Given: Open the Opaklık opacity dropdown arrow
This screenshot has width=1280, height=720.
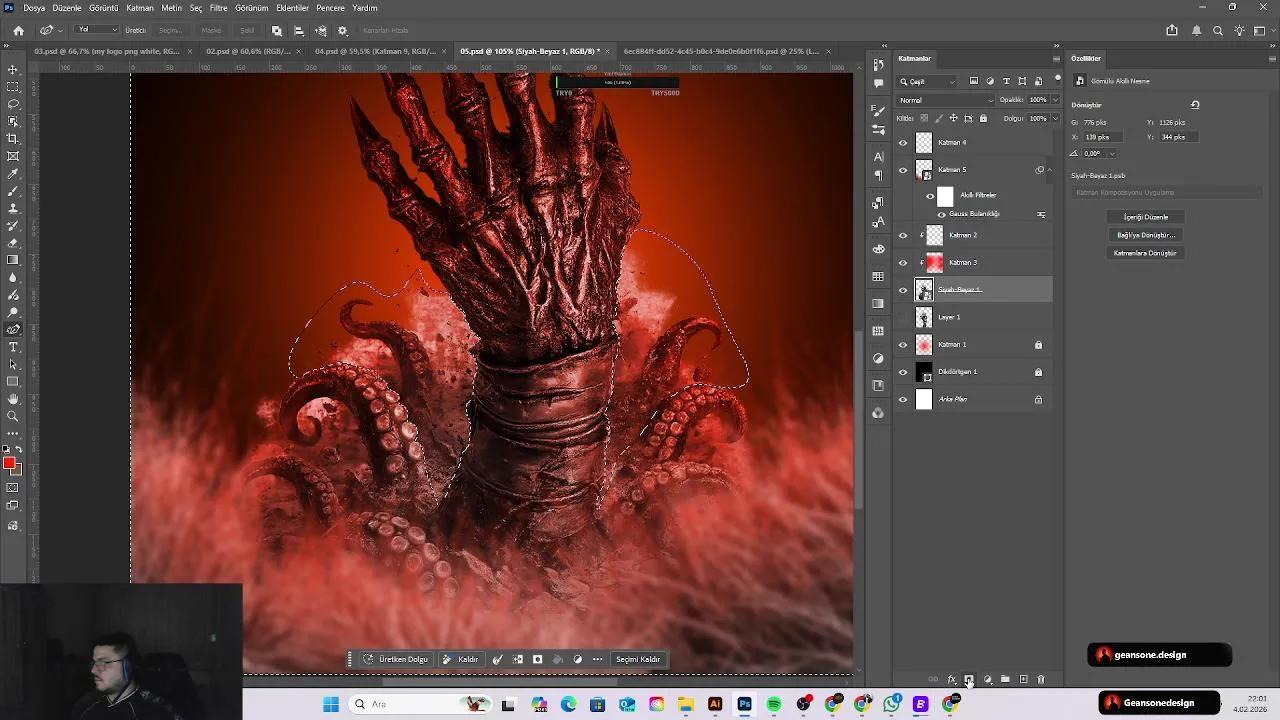Looking at the screenshot, I should 1055,100.
